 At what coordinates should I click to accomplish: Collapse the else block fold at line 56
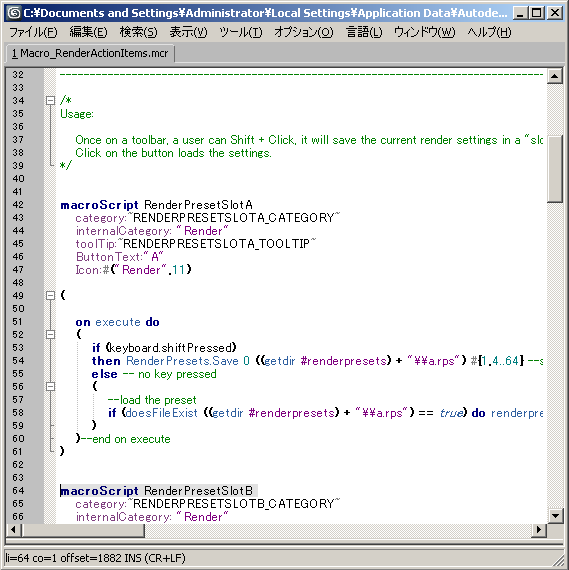coord(51,386)
